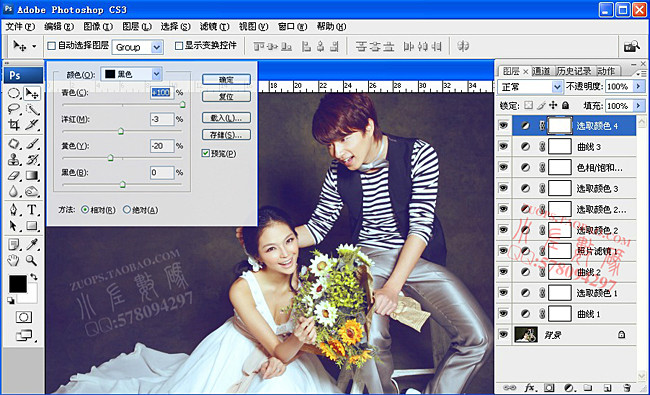
Task: Select the Brush tool
Action: click(x=32, y=144)
